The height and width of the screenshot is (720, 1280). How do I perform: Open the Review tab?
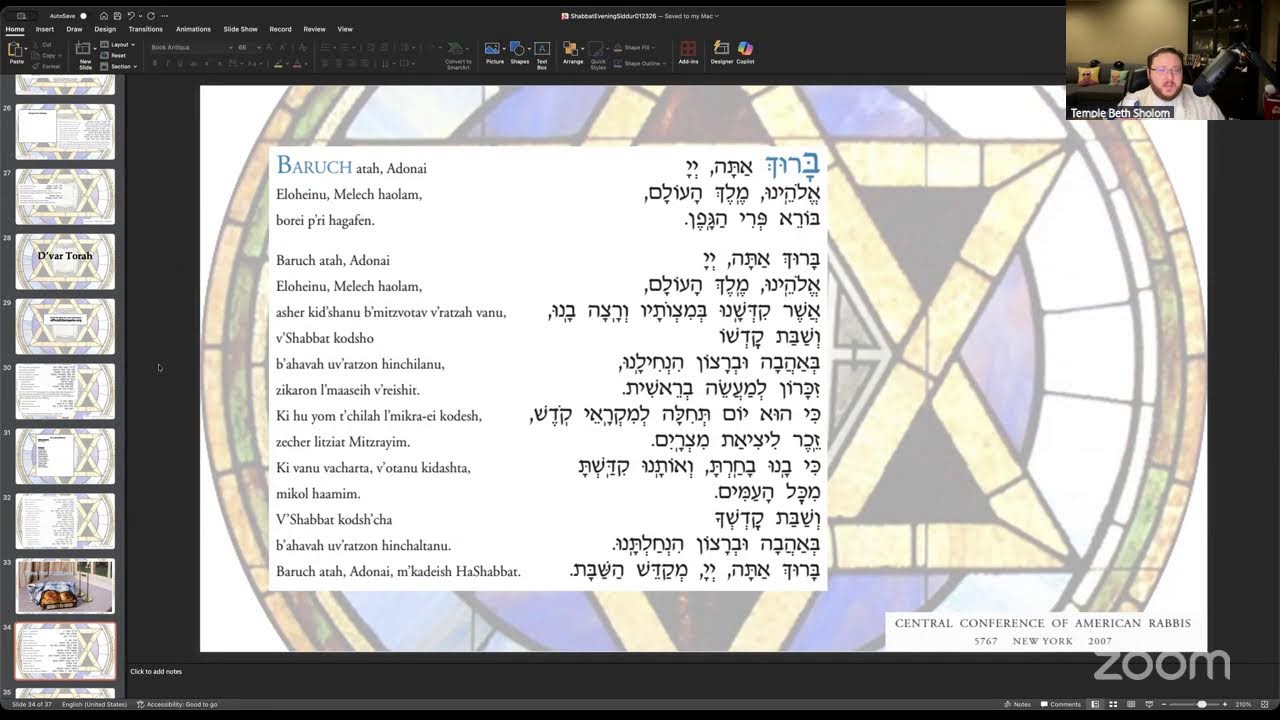(314, 29)
